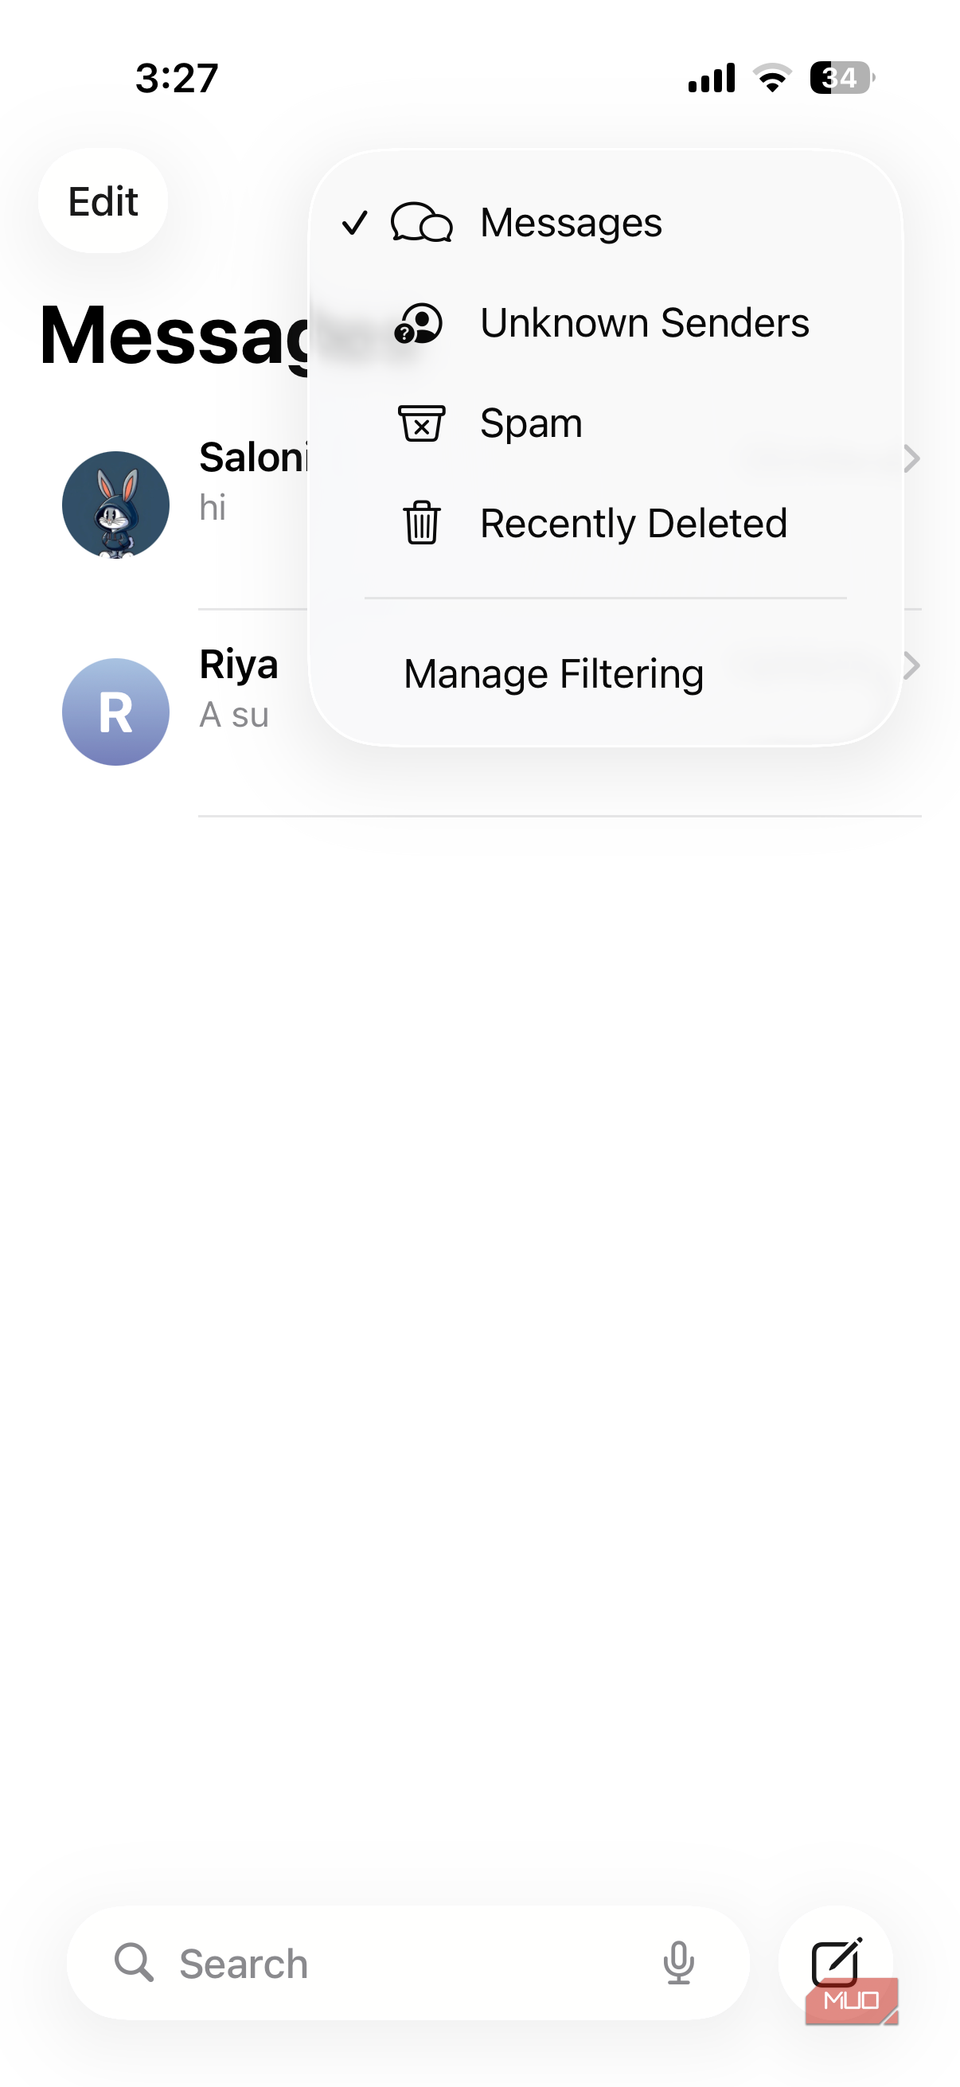Expand the Riya conversation chevron

tap(910, 666)
